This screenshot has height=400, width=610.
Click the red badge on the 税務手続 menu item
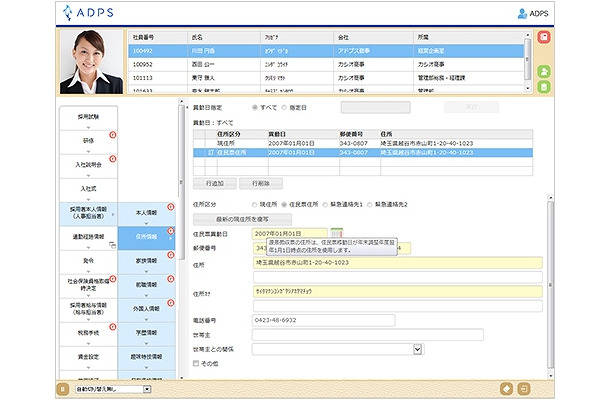113,327
